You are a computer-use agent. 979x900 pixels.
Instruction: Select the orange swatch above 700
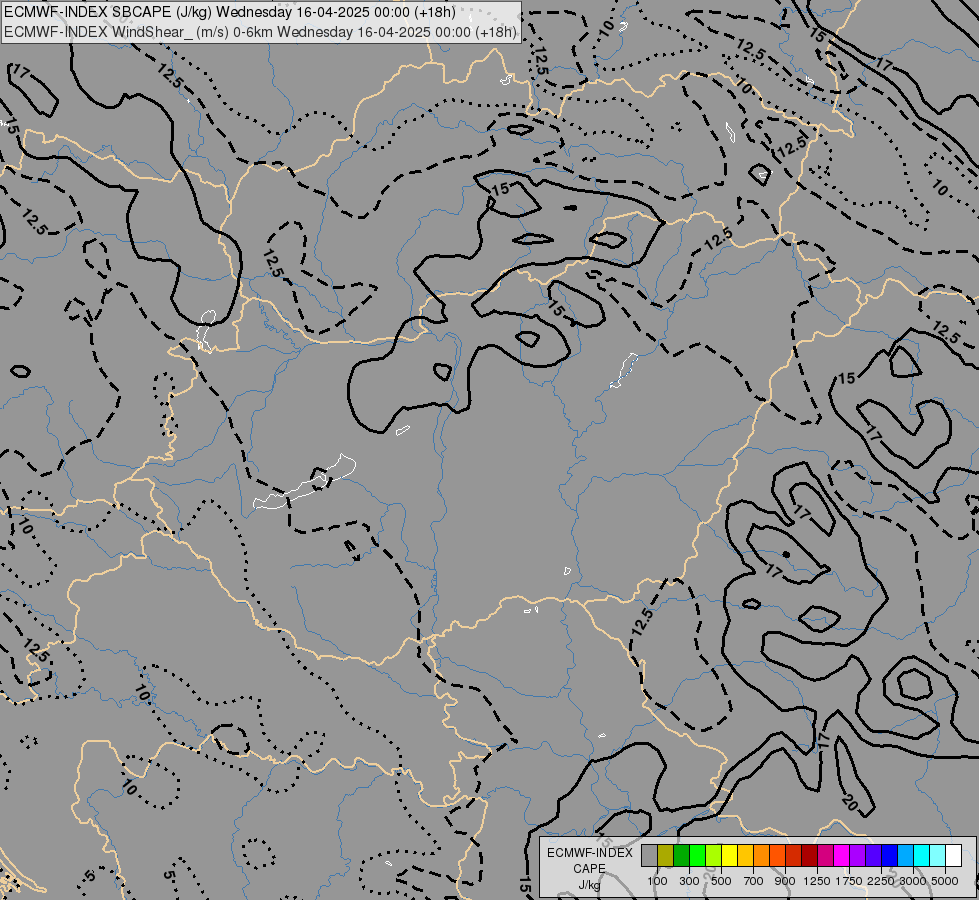coord(761,855)
